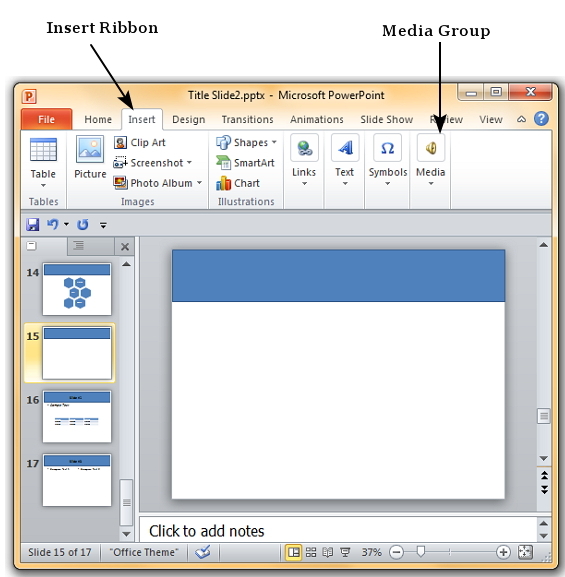Image resolution: width=565 pixels, height=577 pixels.
Task: Click the 37% zoom level
Action: [371, 552]
